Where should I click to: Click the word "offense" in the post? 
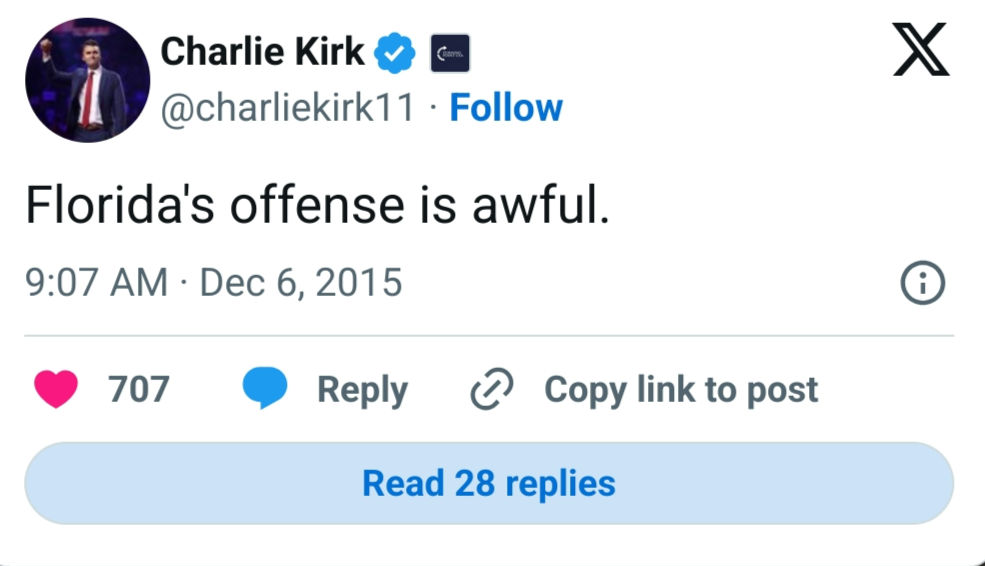click(x=317, y=205)
